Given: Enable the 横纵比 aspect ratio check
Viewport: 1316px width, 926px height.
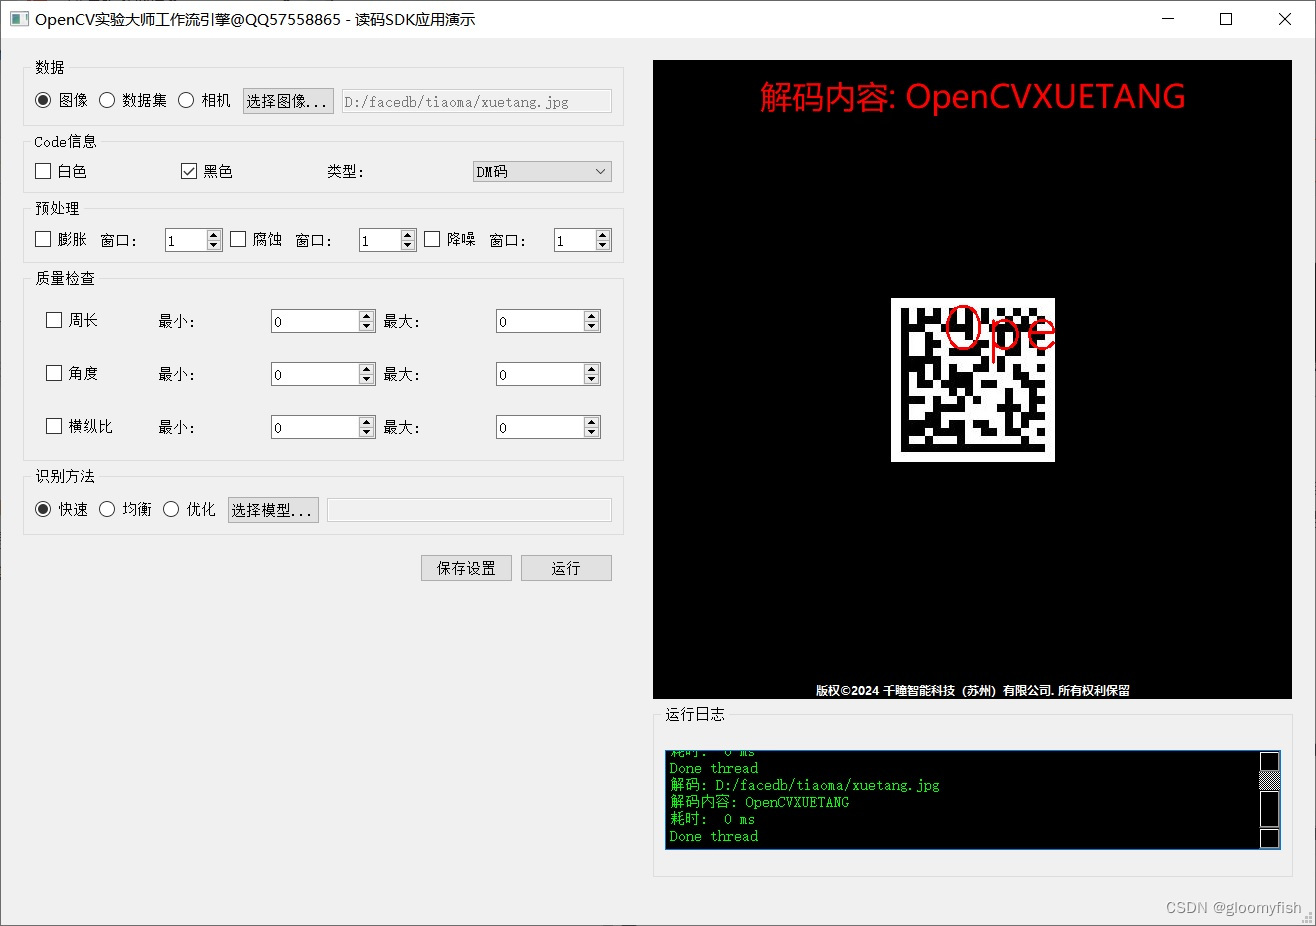Looking at the screenshot, I should (54, 425).
